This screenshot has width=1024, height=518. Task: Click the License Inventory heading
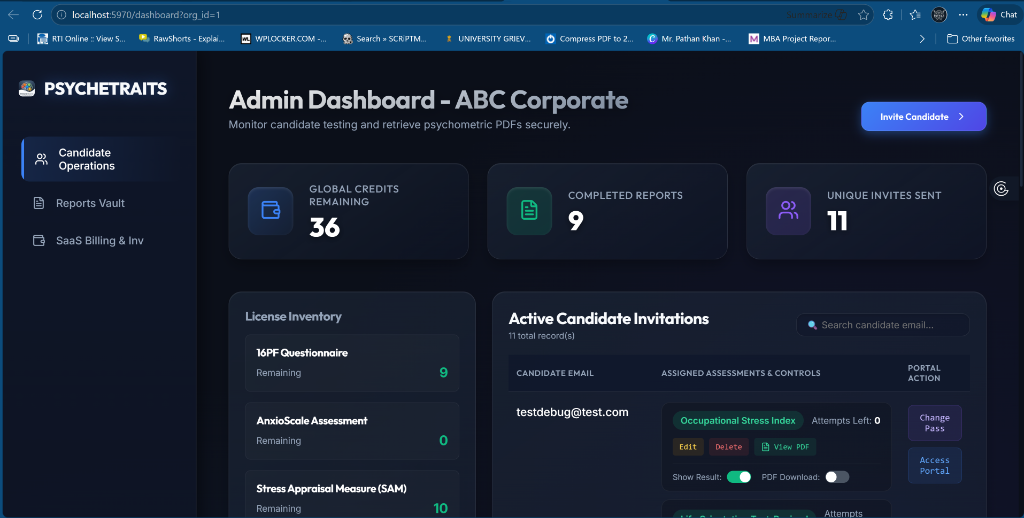click(293, 316)
